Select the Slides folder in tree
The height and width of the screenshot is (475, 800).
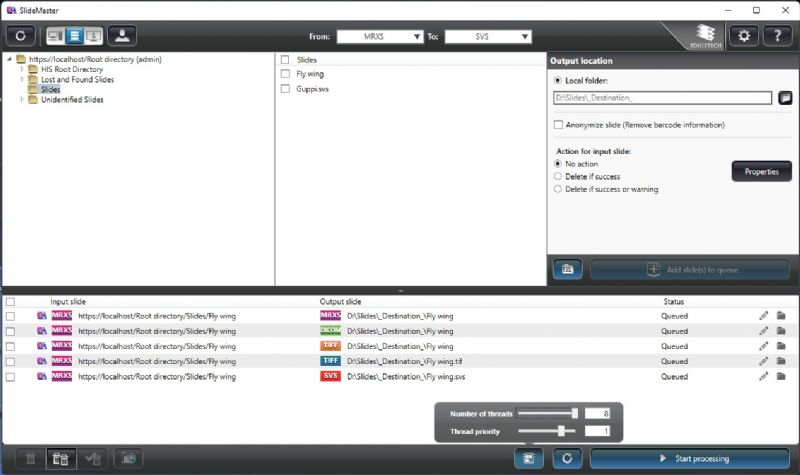point(51,90)
